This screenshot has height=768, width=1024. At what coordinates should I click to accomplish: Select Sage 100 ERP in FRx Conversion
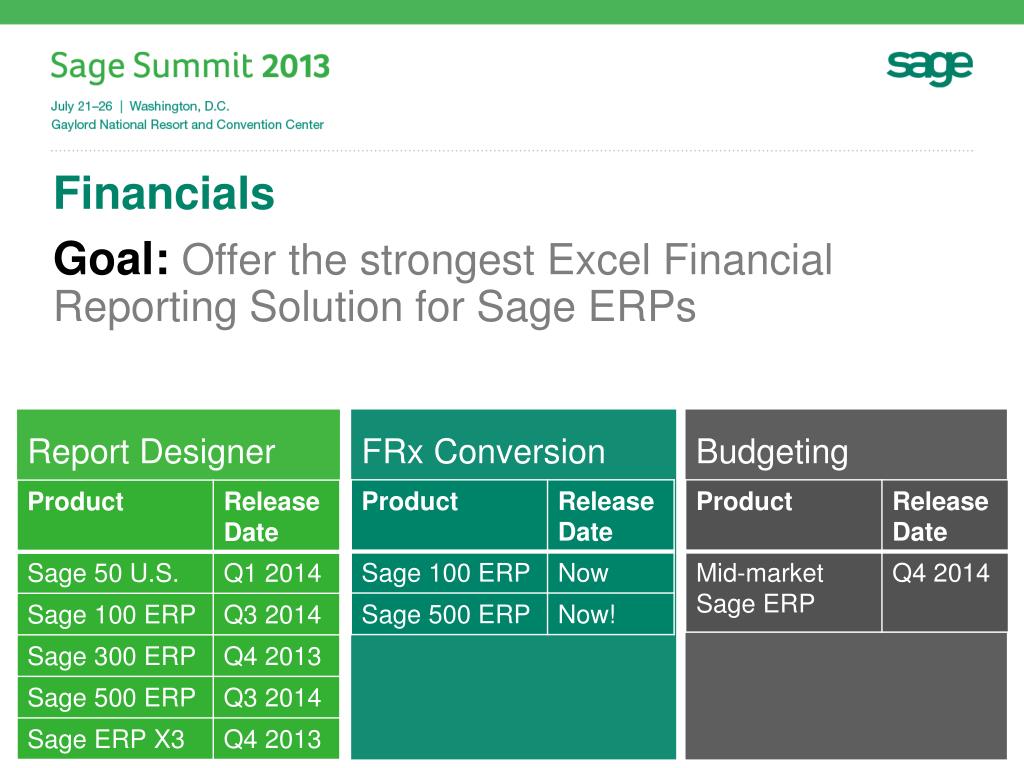(449, 573)
